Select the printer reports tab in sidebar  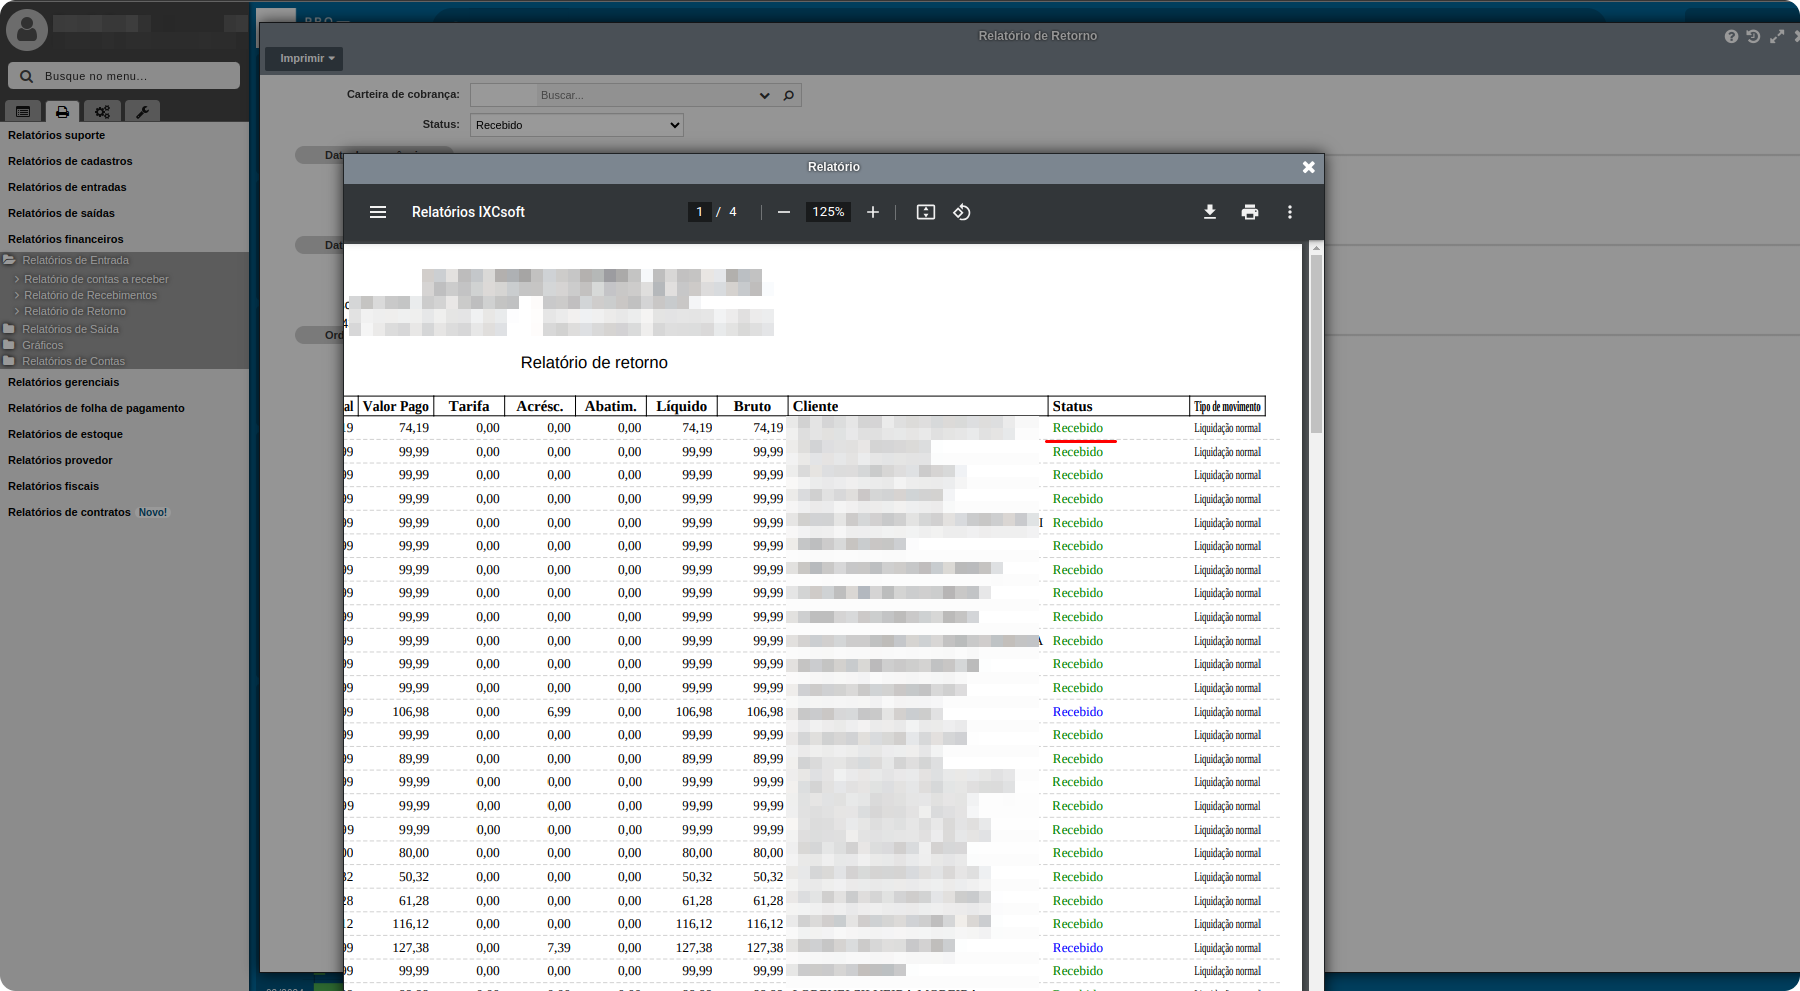(62, 112)
